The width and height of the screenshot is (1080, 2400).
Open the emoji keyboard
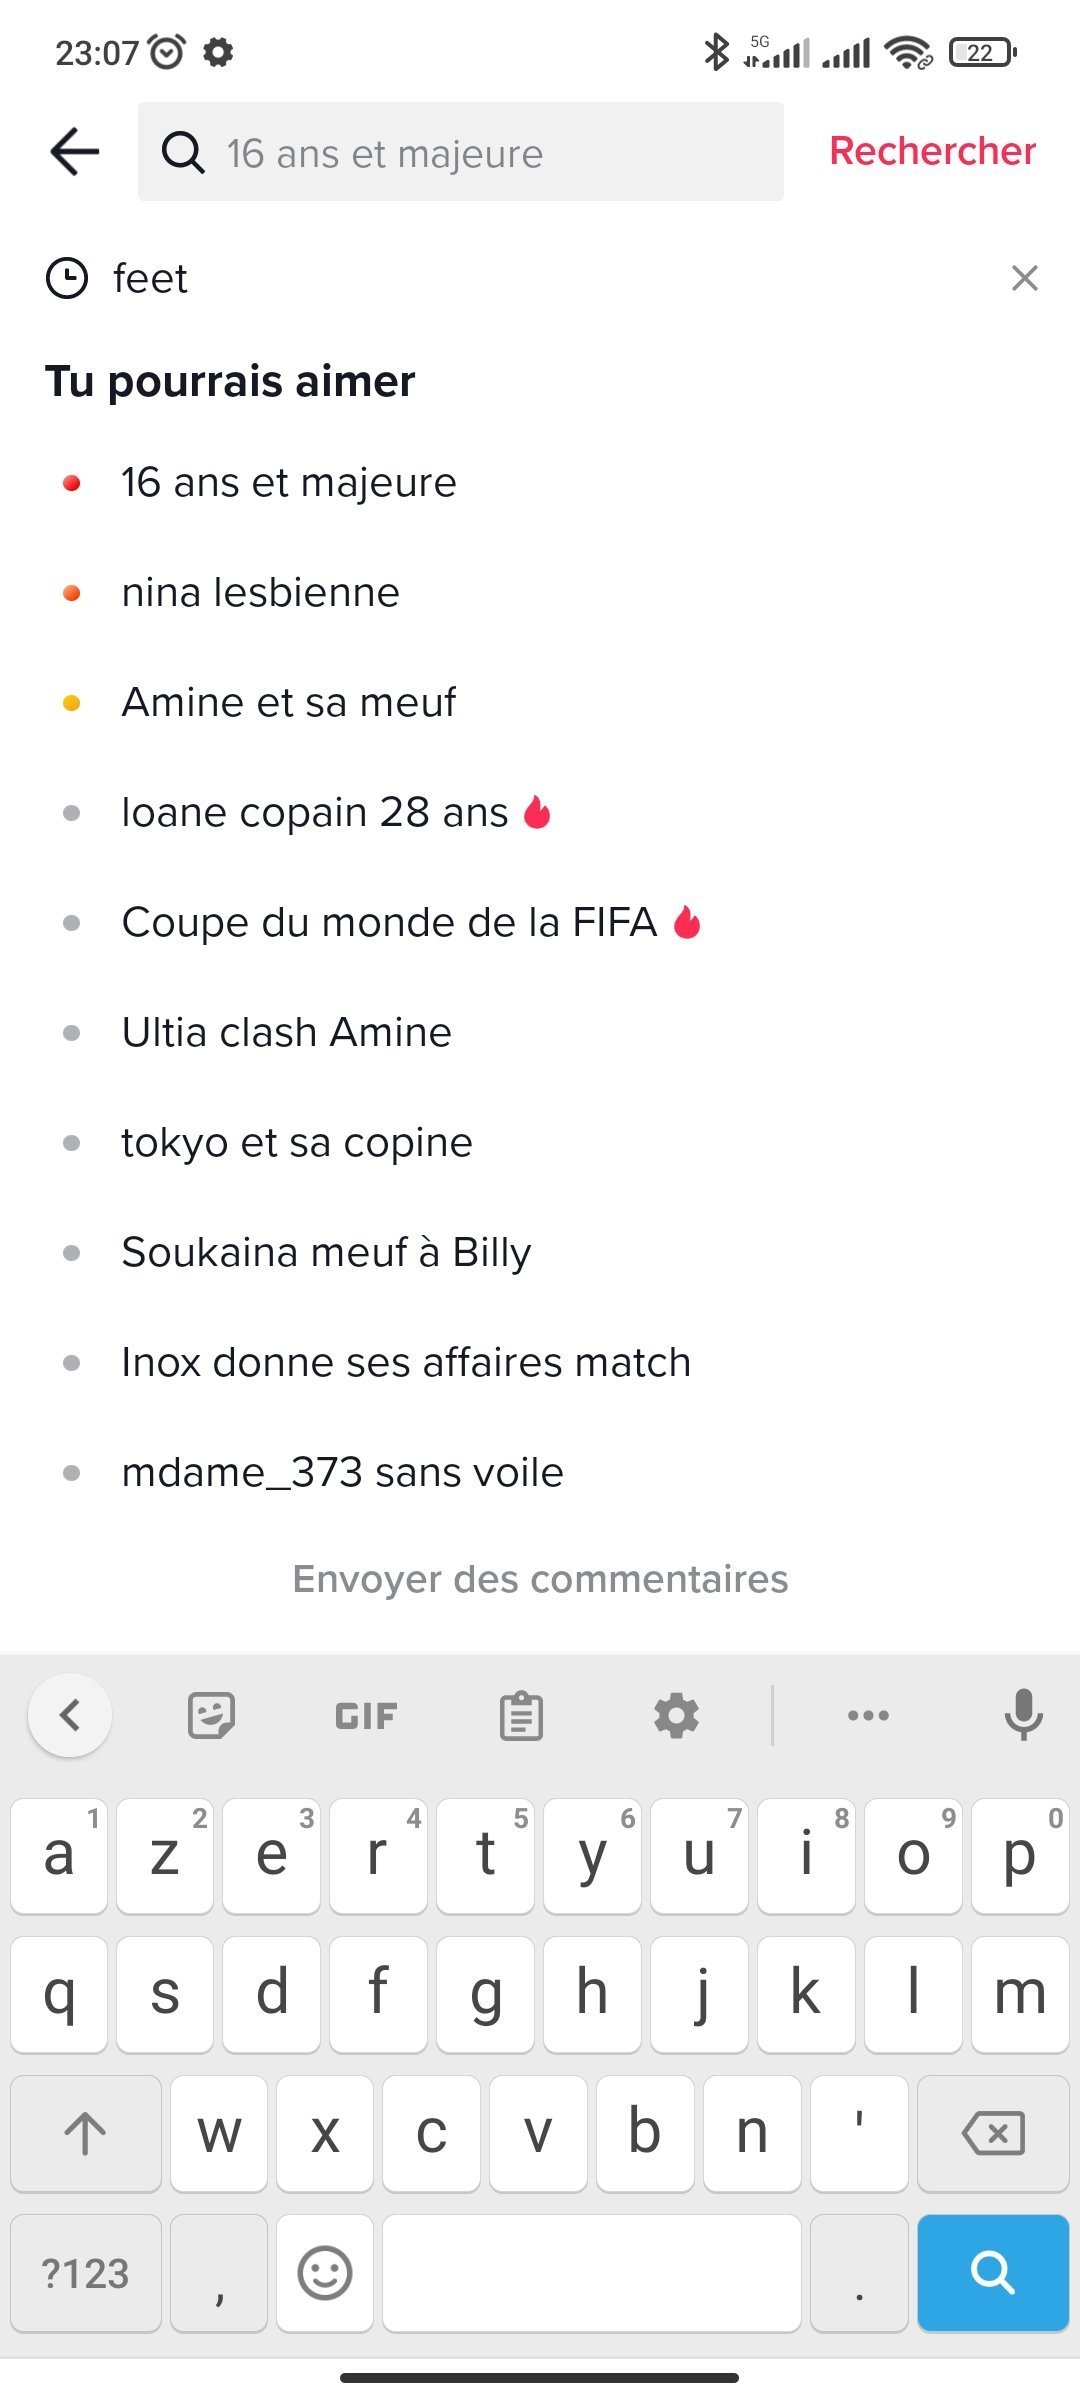pos(325,2272)
